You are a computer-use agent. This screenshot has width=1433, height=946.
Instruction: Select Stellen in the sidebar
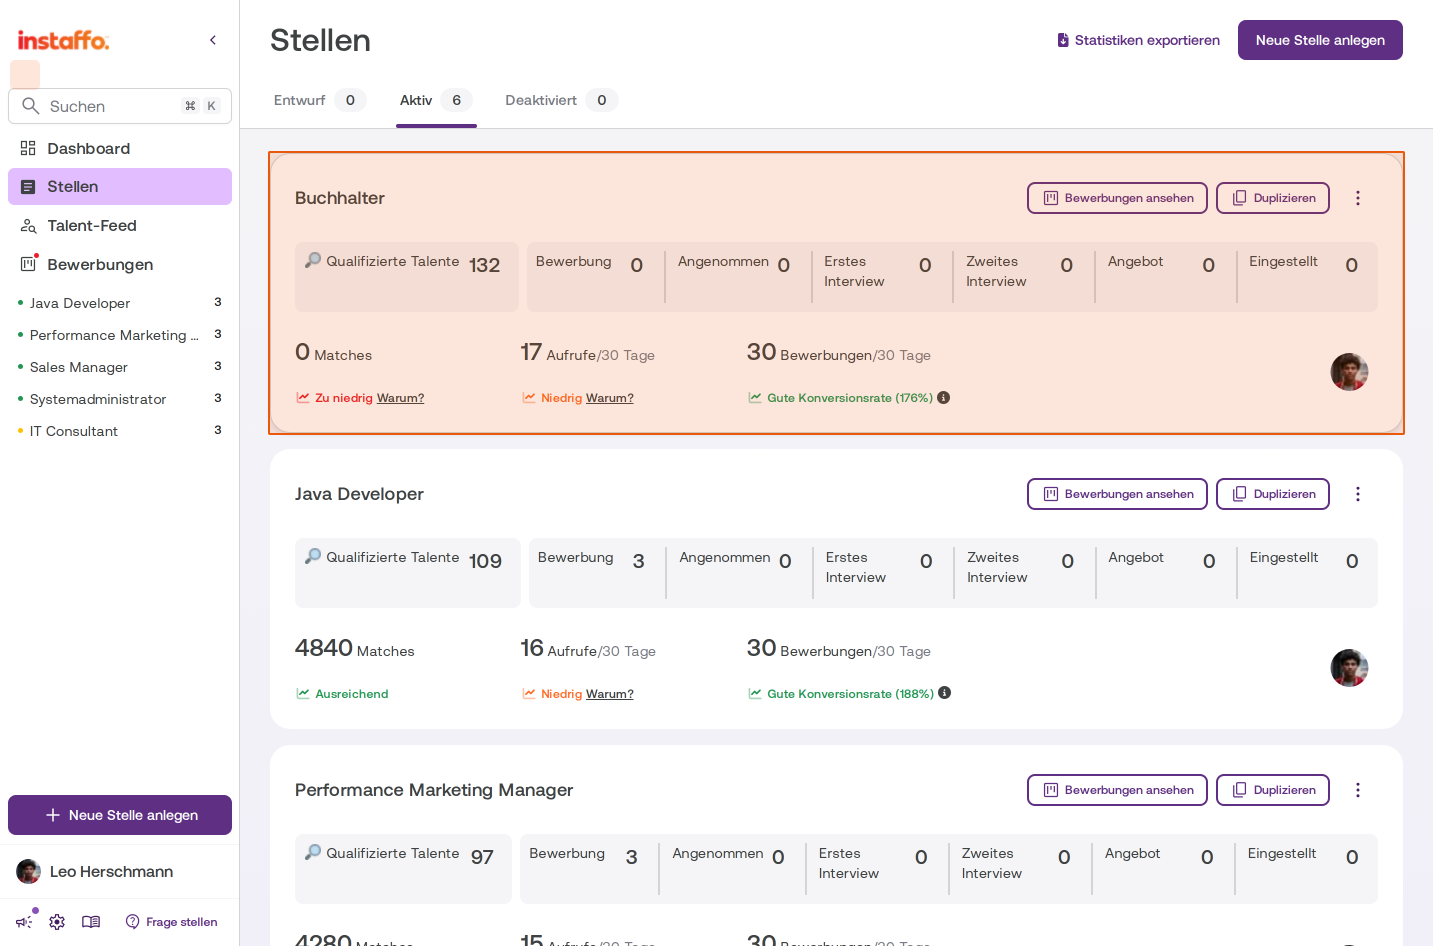(x=120, y=187)
